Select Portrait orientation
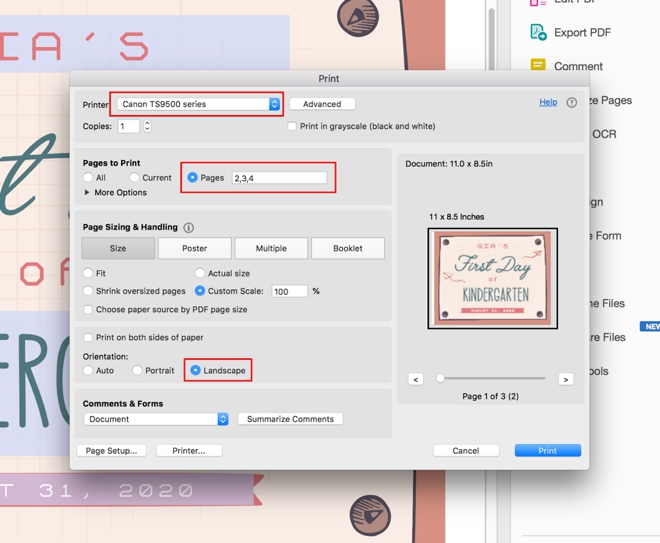660x543 pixels. point(137,370)
